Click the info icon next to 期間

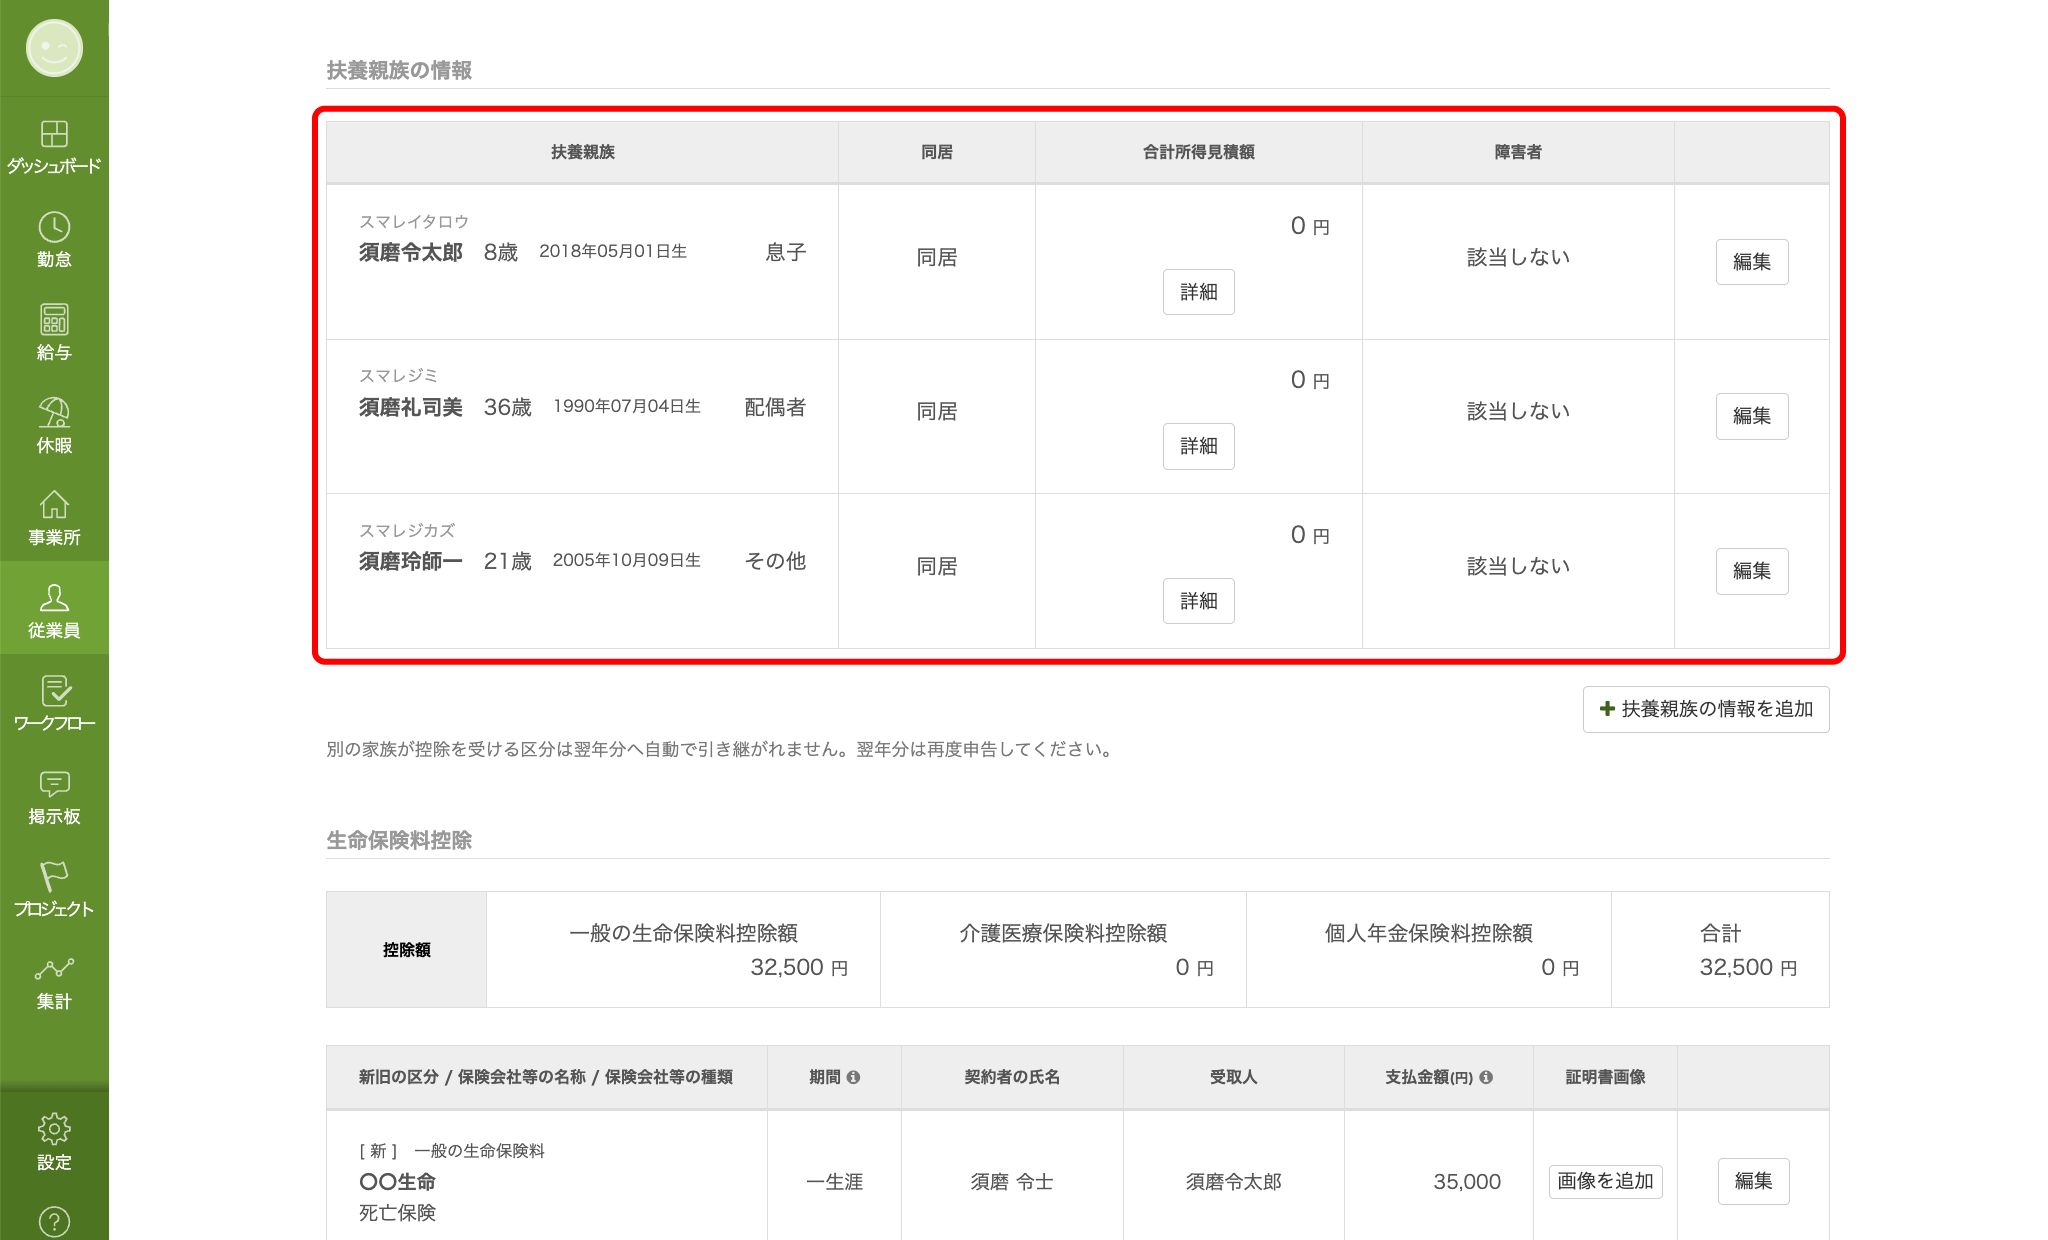[x=853, y=1077]
